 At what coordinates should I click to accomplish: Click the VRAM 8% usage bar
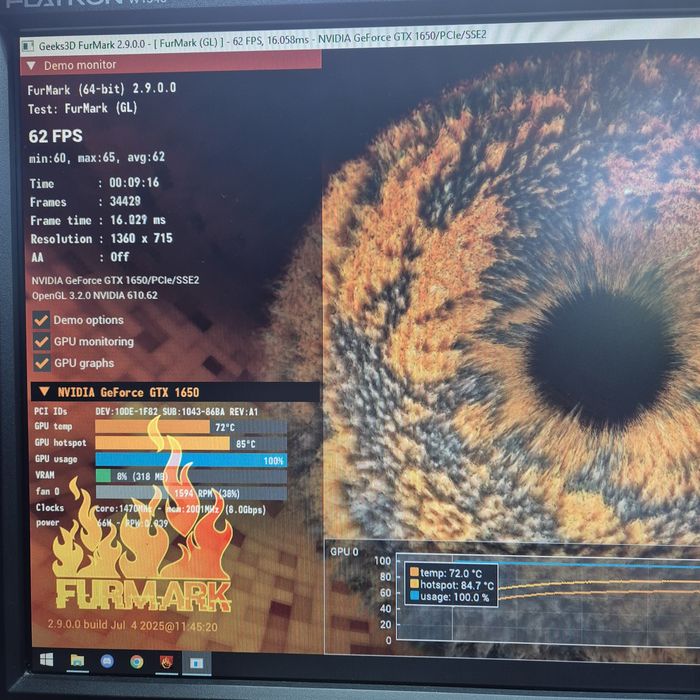[x=191, y=476]
